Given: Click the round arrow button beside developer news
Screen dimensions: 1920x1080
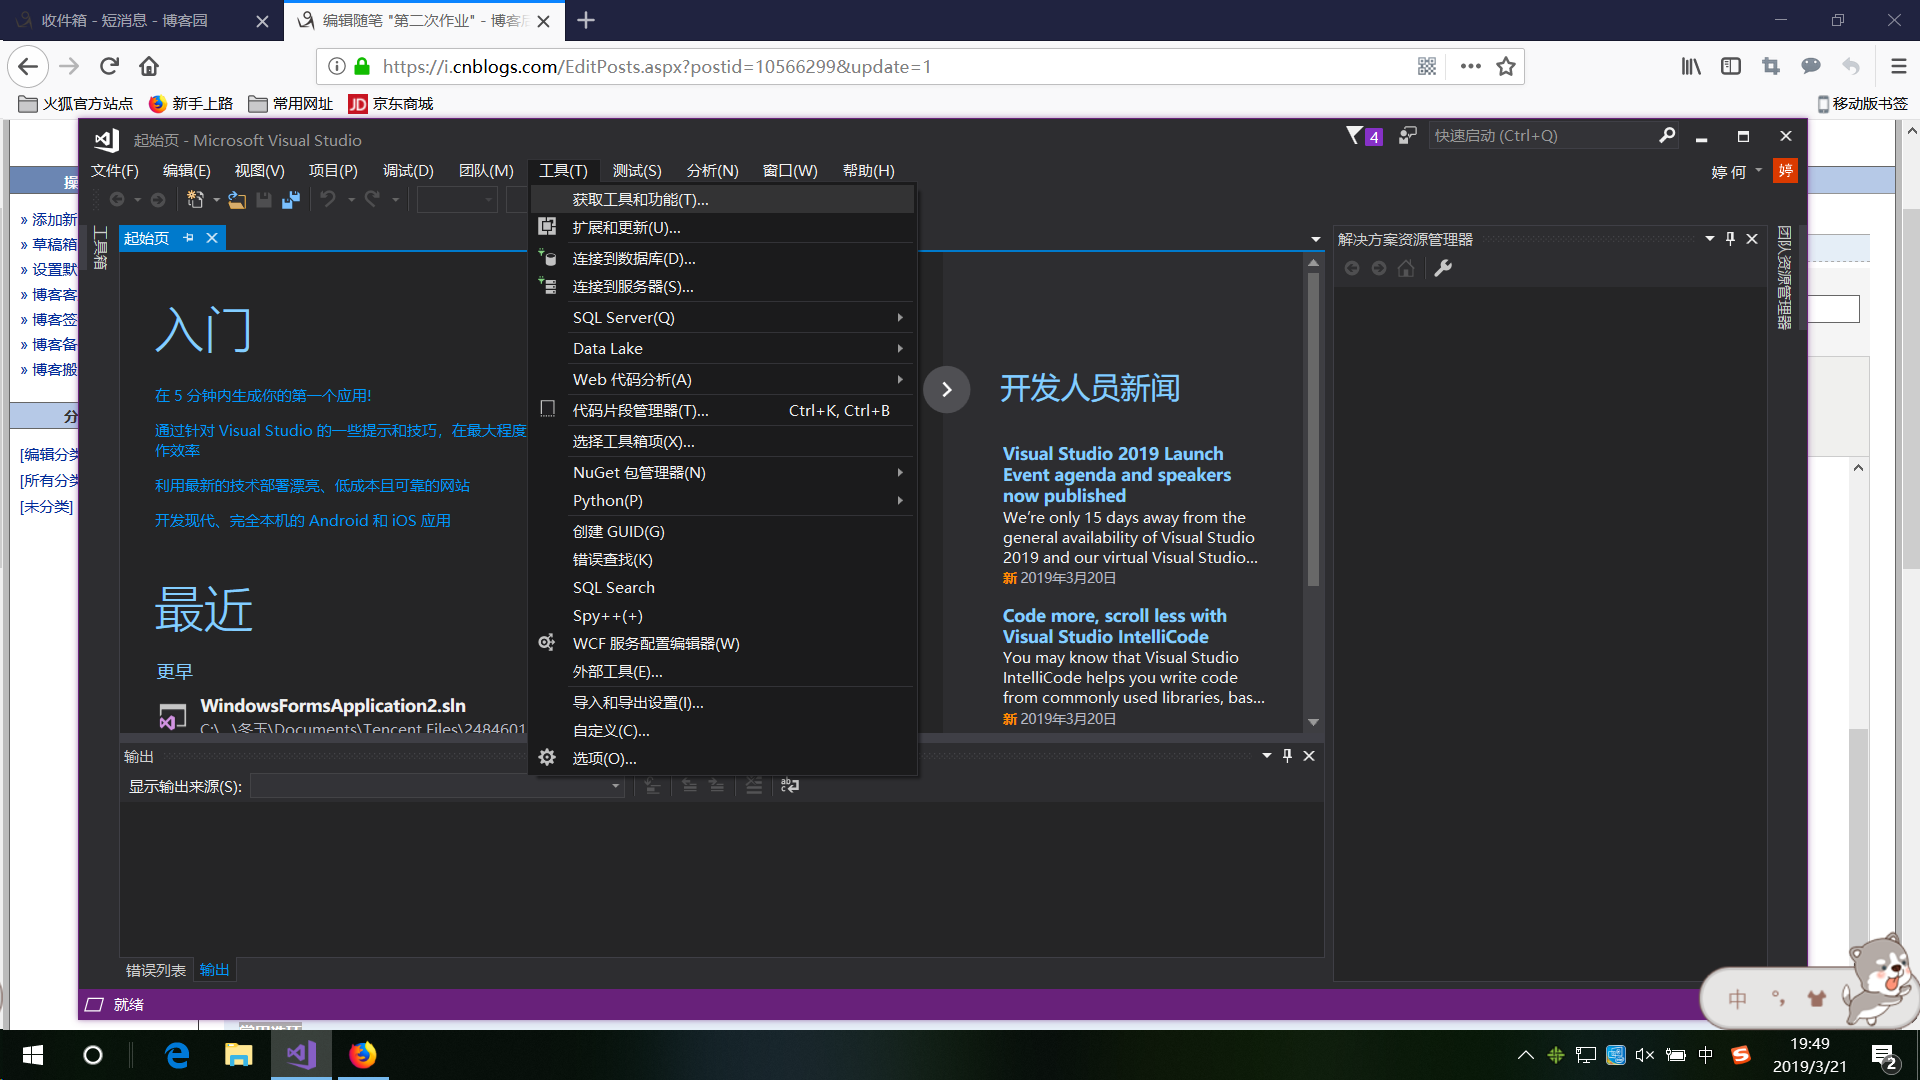Looking at the screenshot, I should point(946,389).
